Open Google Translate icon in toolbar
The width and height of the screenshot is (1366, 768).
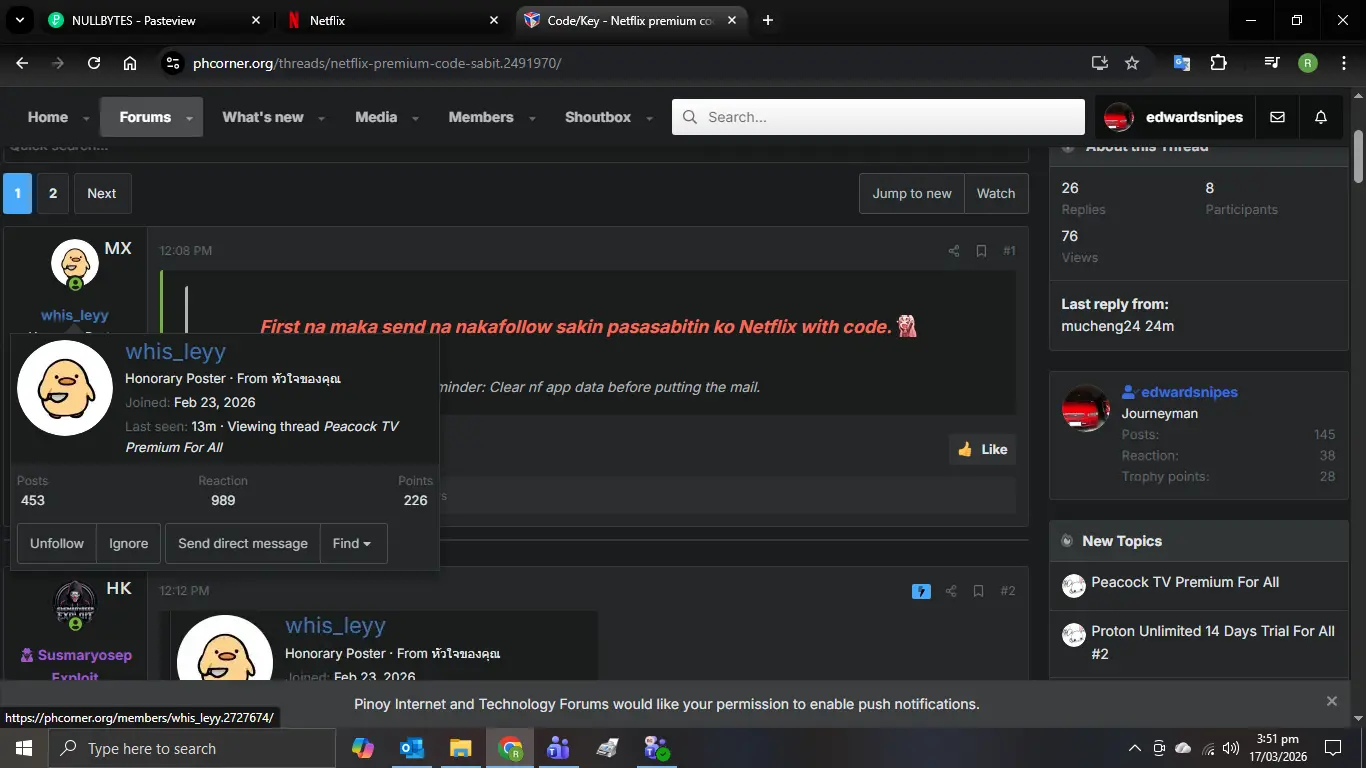pos(1182,63)
